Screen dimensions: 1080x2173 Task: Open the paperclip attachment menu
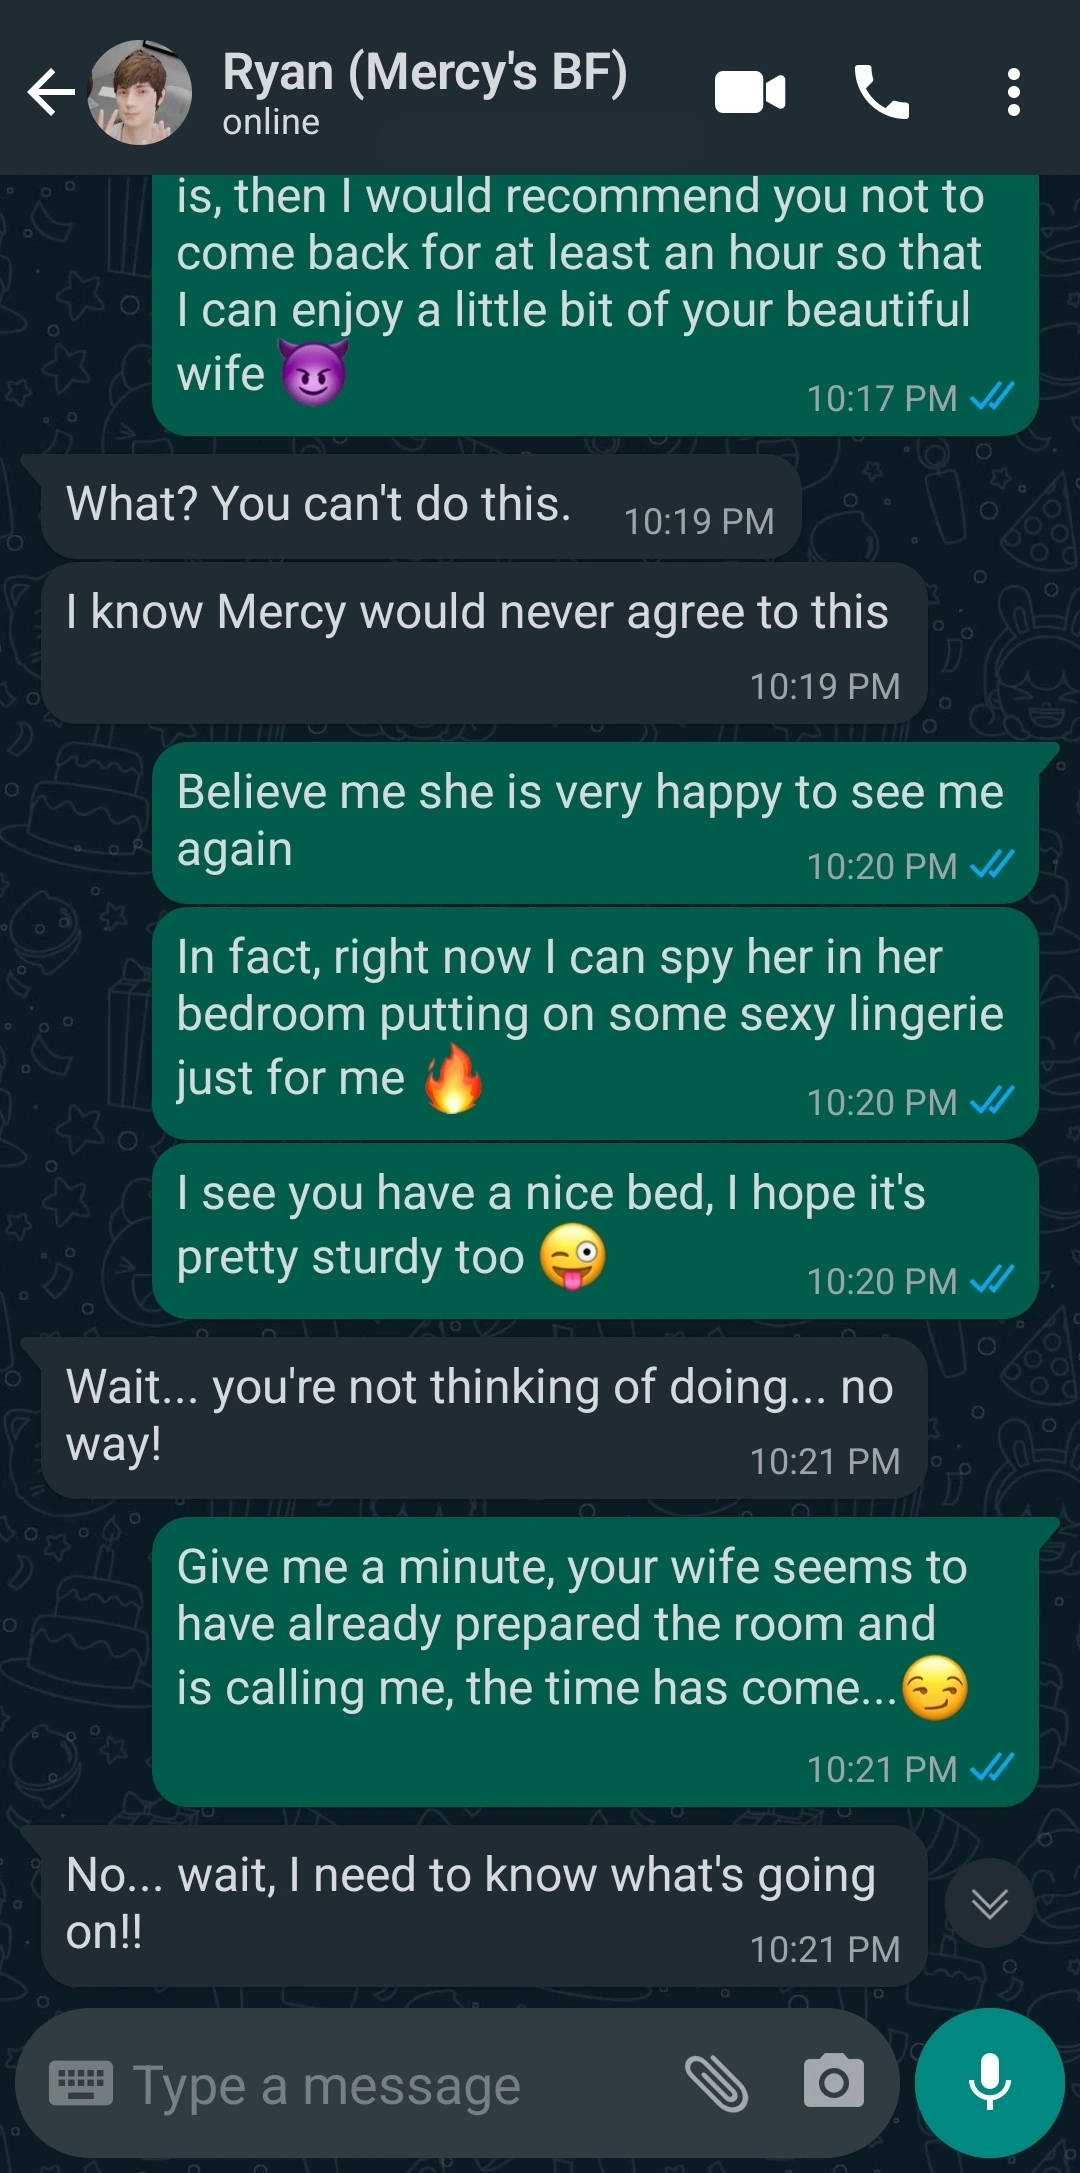pos(717,2084)
